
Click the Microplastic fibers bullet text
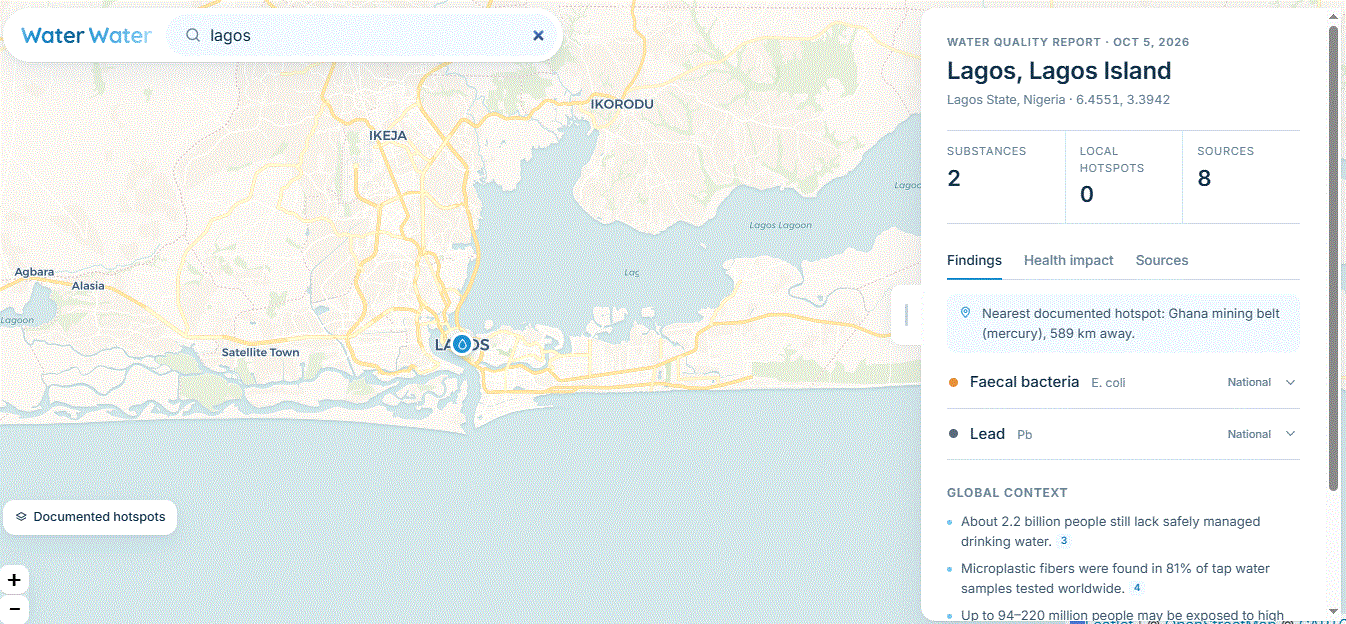point(1115,578)
